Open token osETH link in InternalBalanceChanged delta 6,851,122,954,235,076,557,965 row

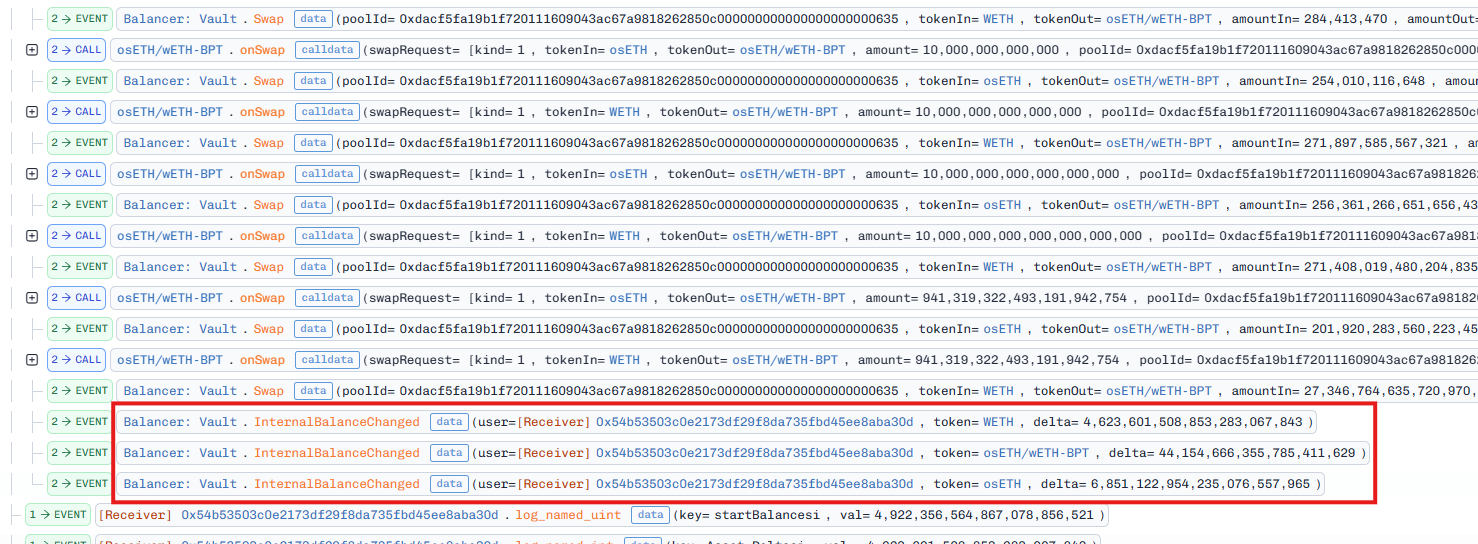click(1002, 484)
